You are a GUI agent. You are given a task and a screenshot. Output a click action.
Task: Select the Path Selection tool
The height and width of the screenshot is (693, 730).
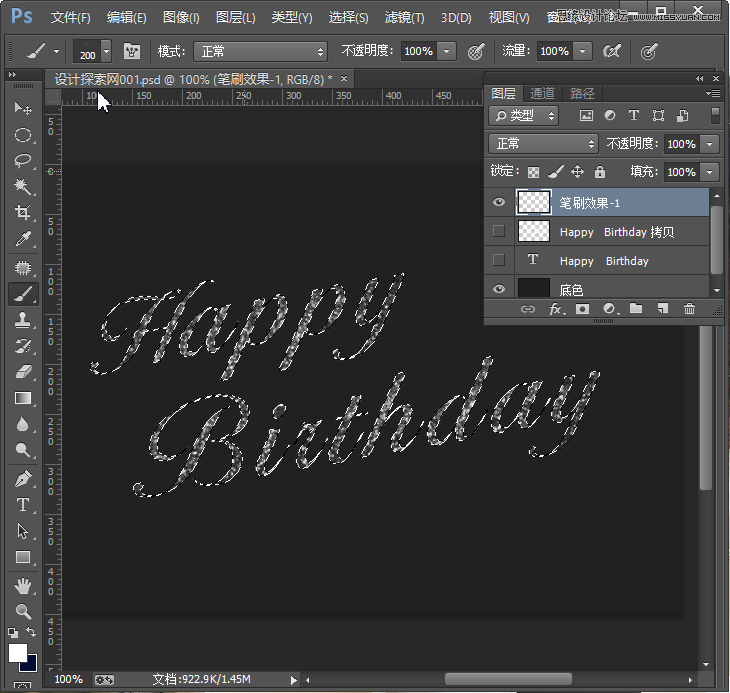(x=22, y=531)
